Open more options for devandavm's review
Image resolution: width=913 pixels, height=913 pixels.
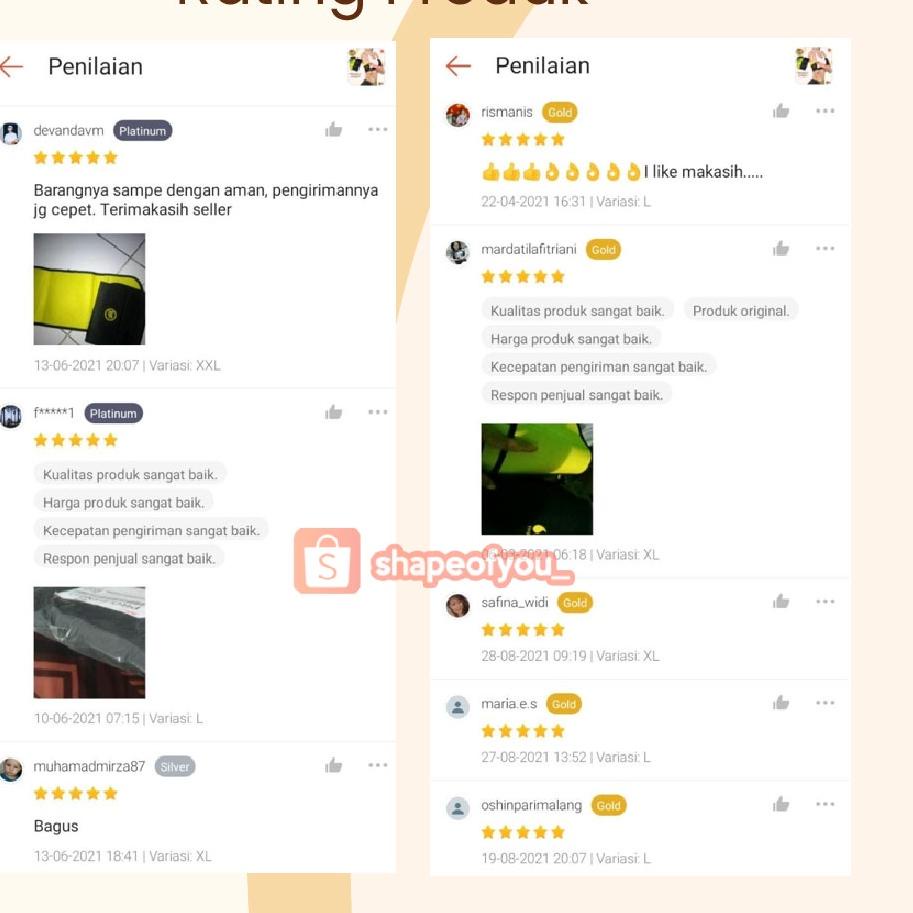pos(378,129)
